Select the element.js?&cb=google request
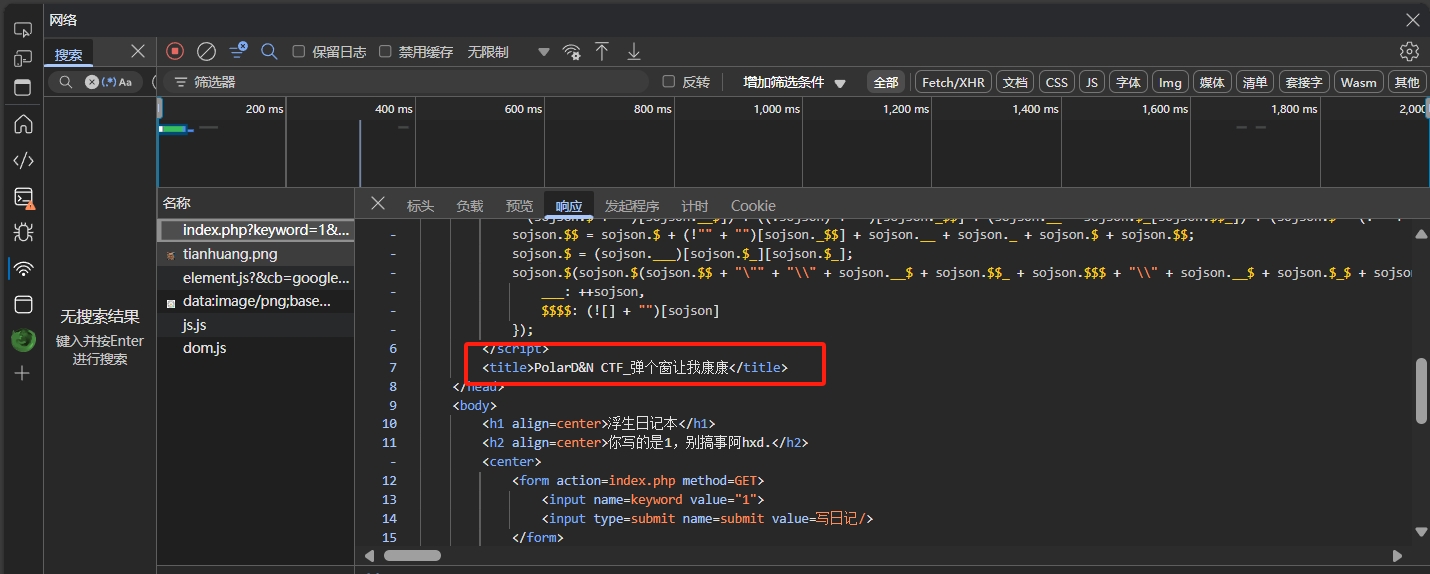 [256, 277]
